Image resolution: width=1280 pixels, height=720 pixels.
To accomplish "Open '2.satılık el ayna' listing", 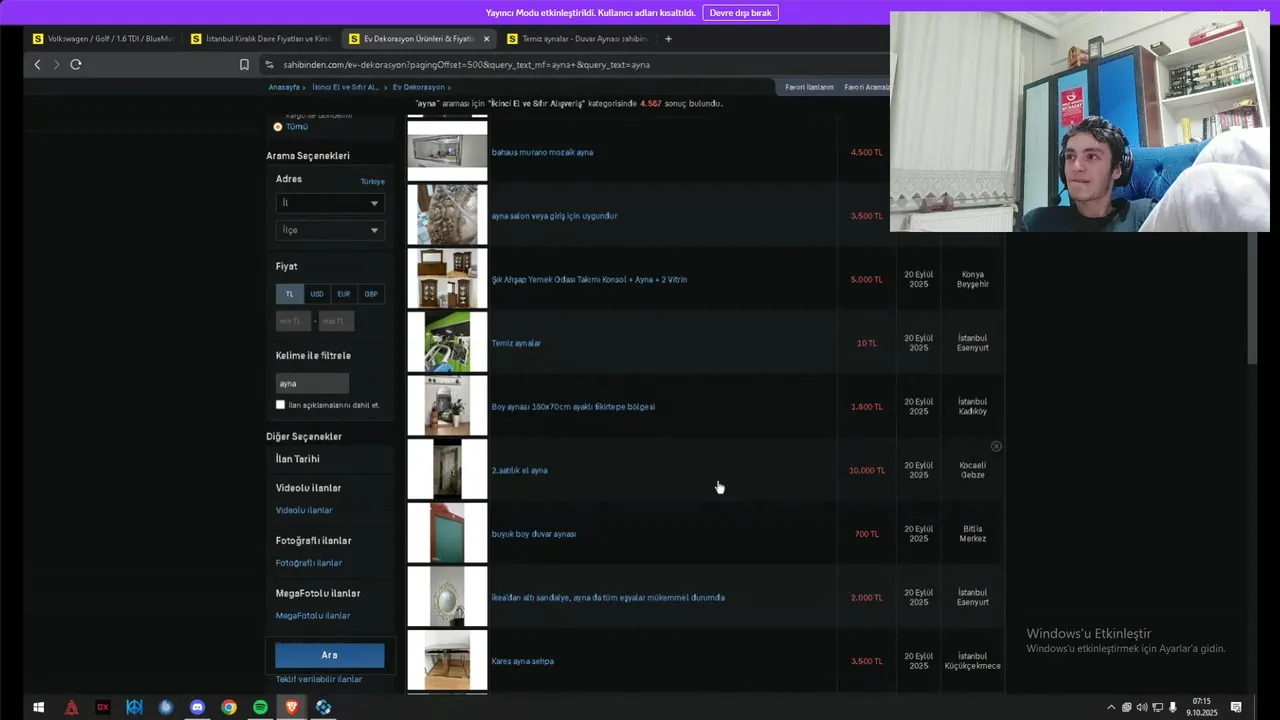I will 519,470.
